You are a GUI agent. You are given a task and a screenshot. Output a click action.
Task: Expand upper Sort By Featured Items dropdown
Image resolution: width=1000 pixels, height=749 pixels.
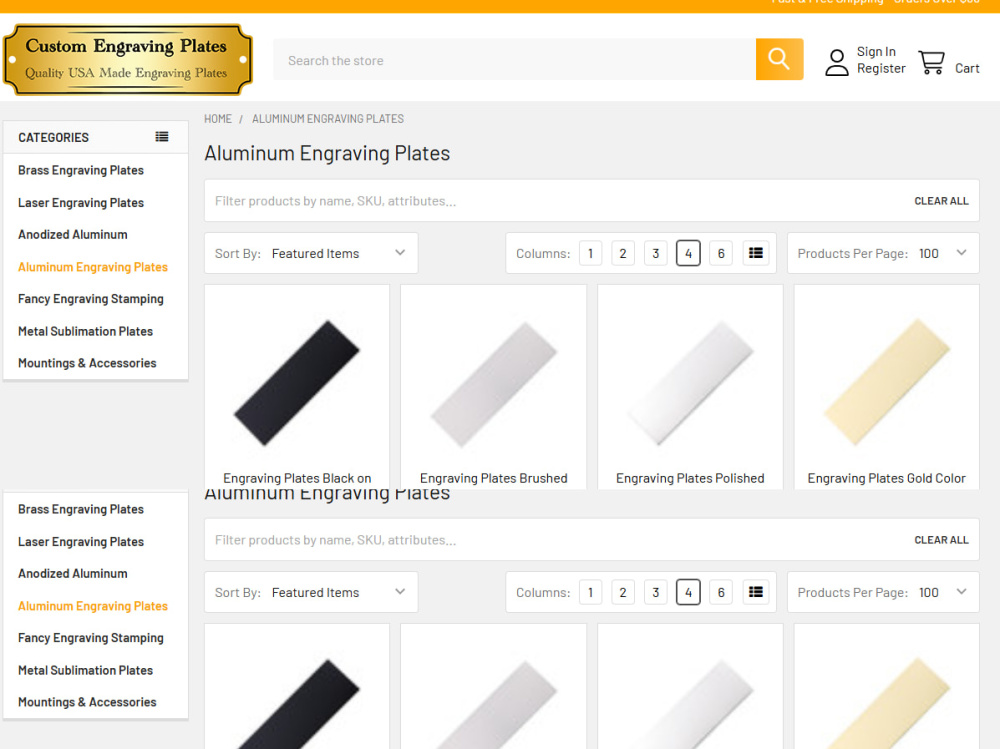tap(311, 253)
